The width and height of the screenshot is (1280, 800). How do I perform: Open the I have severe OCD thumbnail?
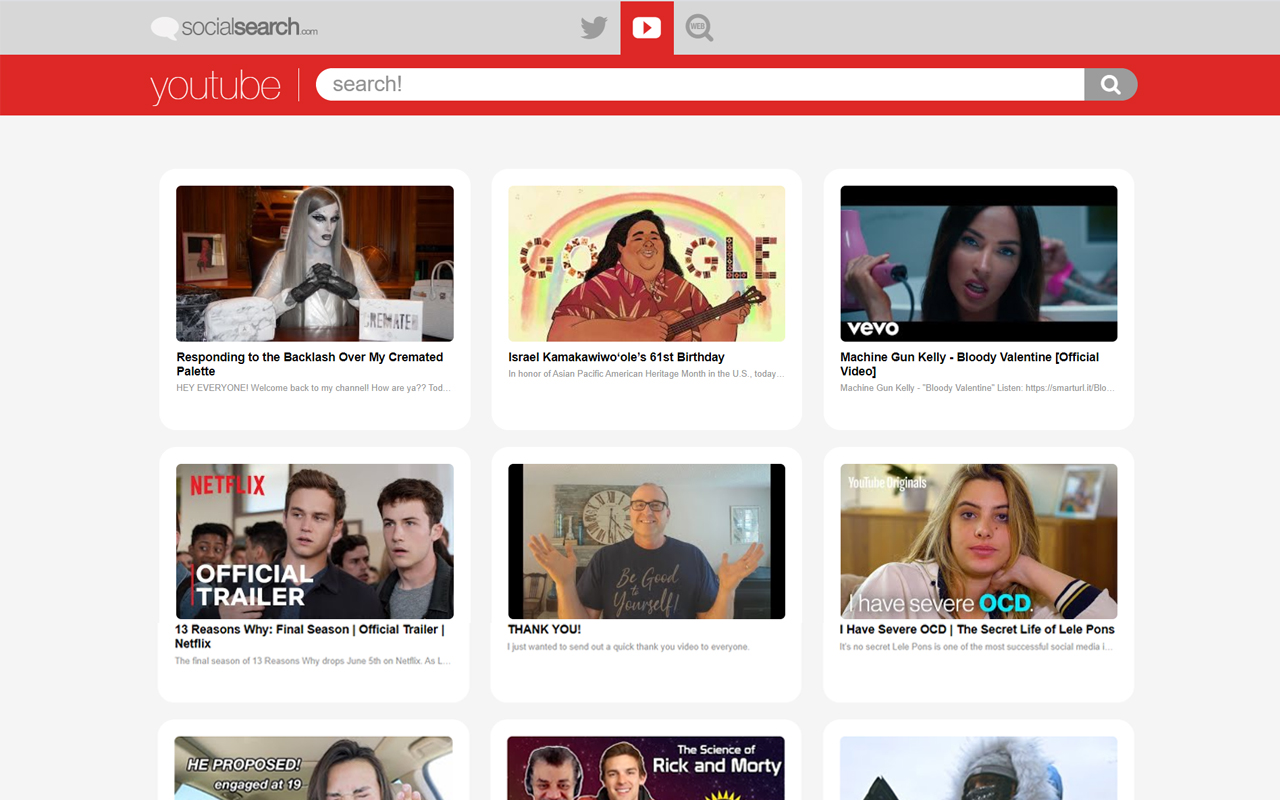coord(979,541)
